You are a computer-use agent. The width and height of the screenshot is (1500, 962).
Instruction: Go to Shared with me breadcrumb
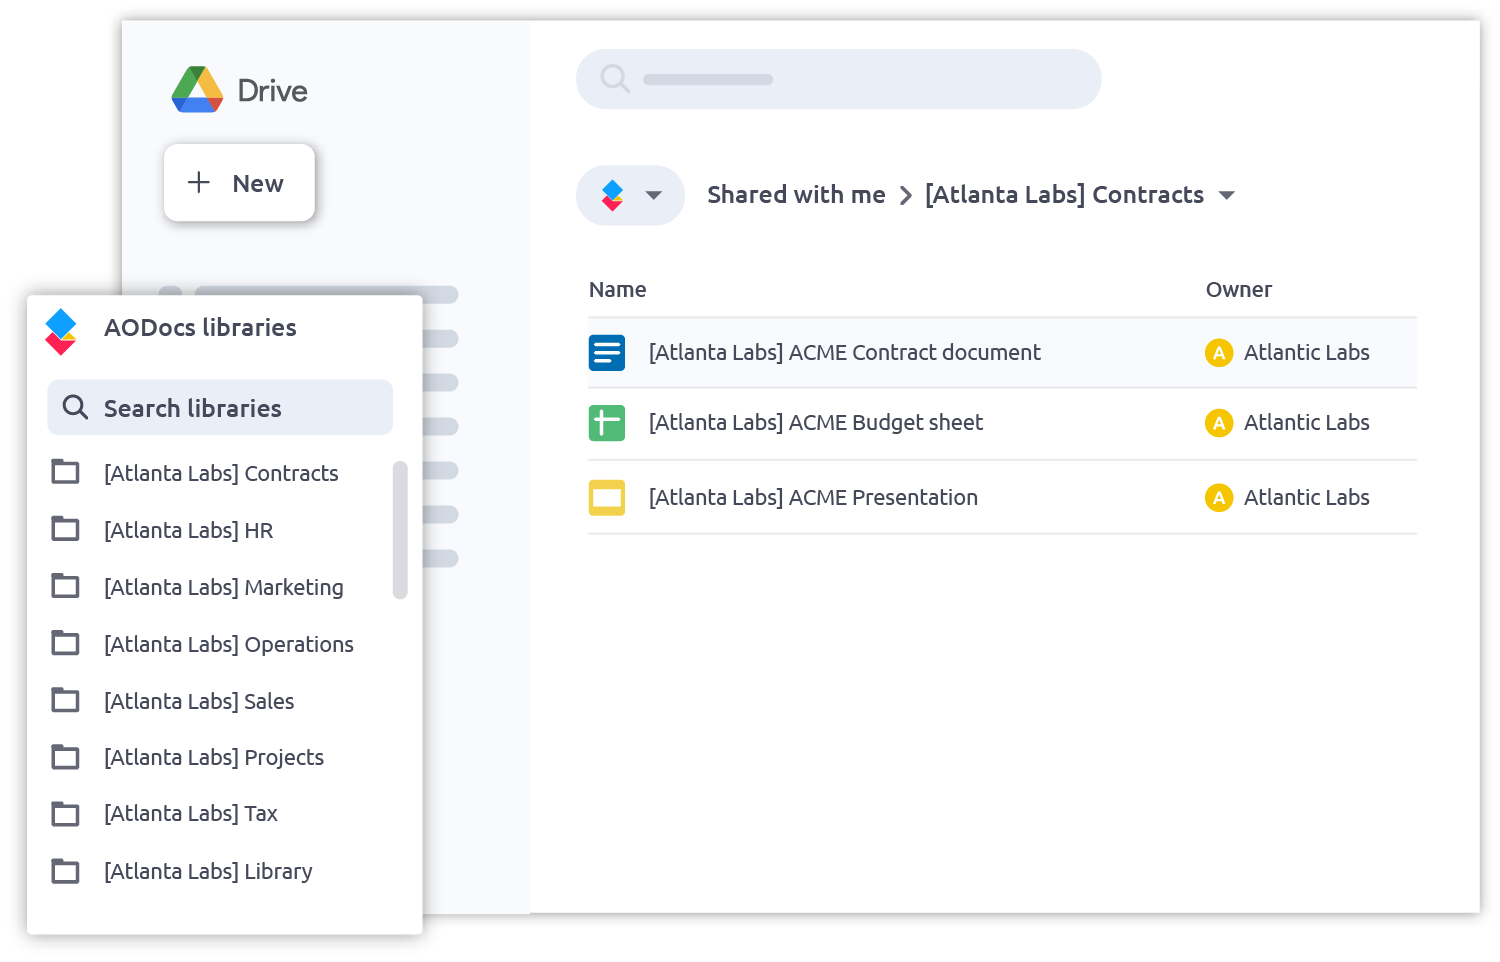(796, 195)
